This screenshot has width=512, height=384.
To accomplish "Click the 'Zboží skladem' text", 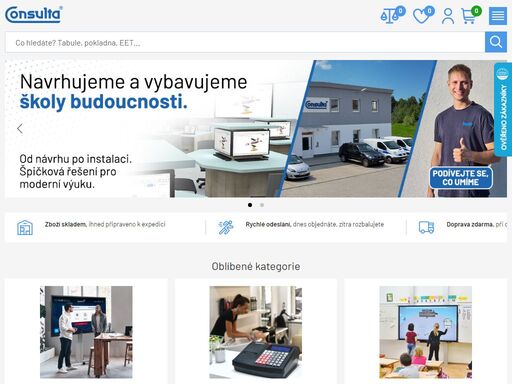I will 65,224.
